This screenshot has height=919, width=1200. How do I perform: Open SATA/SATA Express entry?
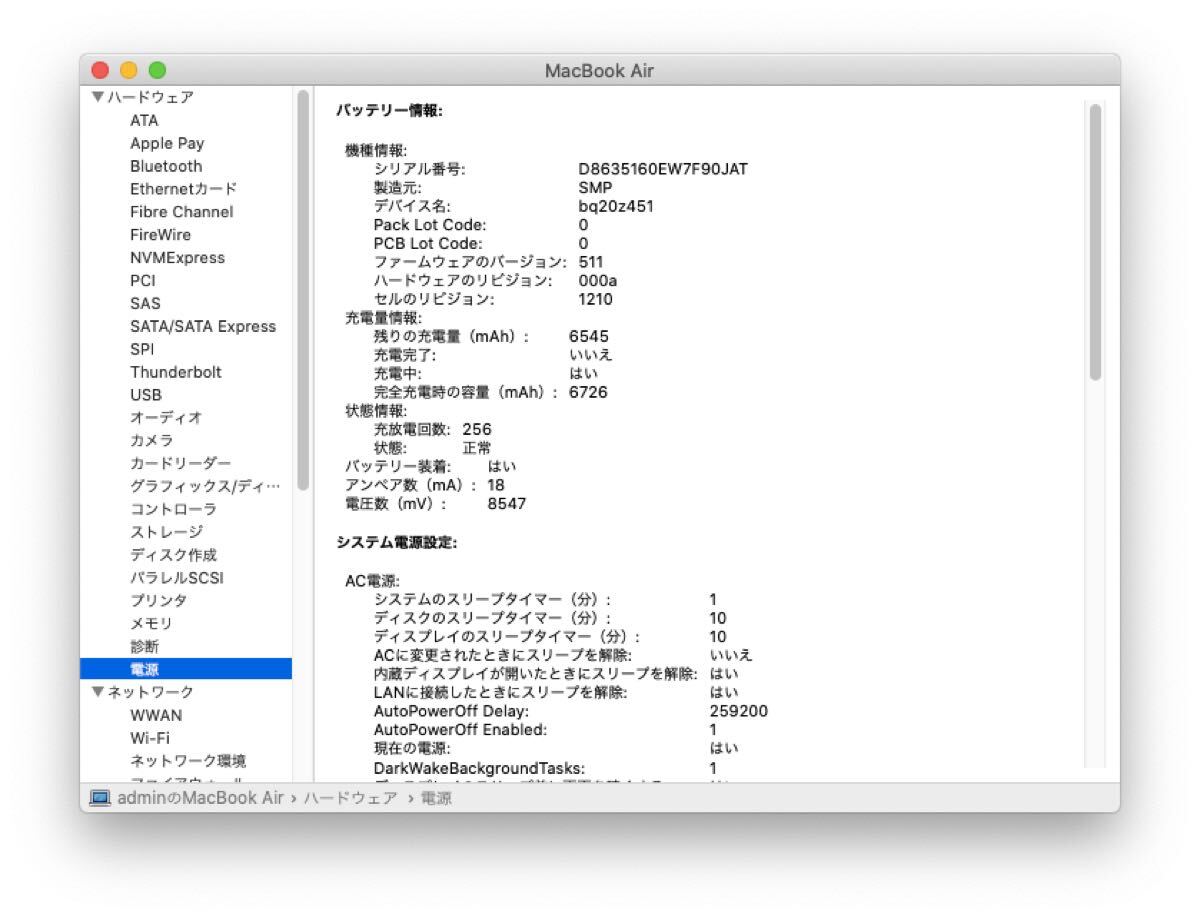(x=203, y=326)
